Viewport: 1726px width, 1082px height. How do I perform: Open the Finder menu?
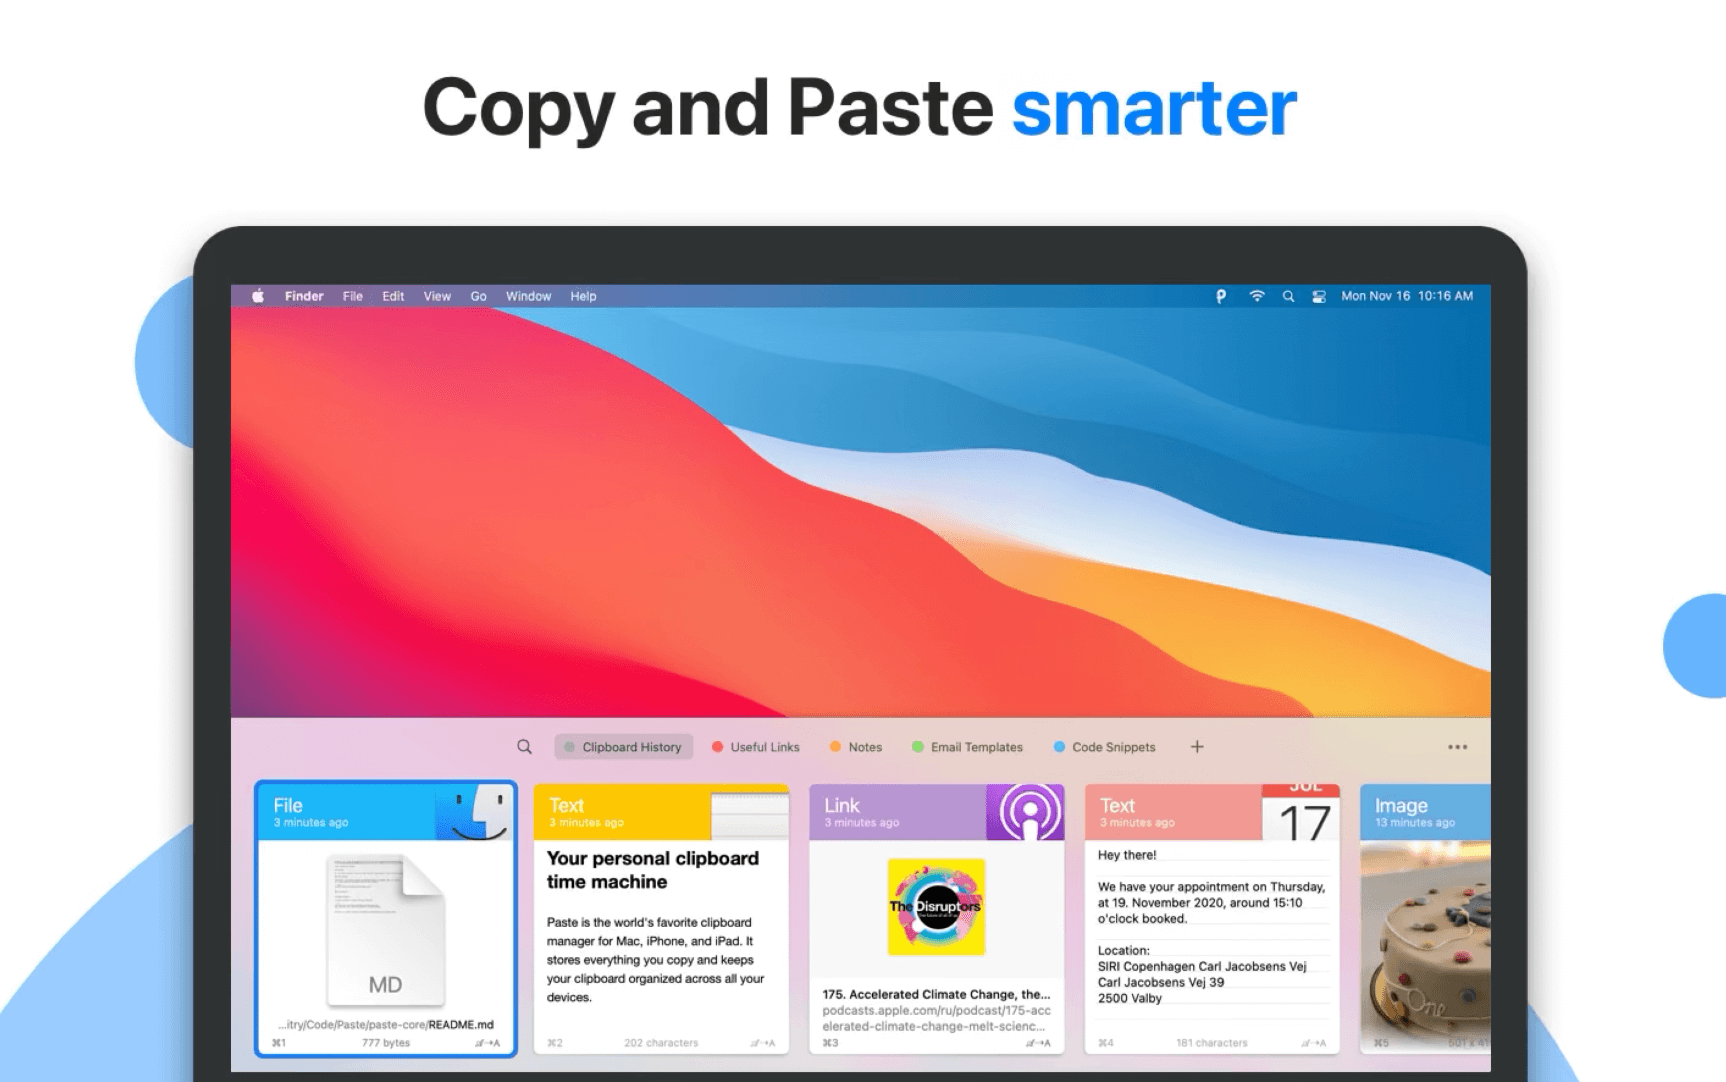click(304, 296)
